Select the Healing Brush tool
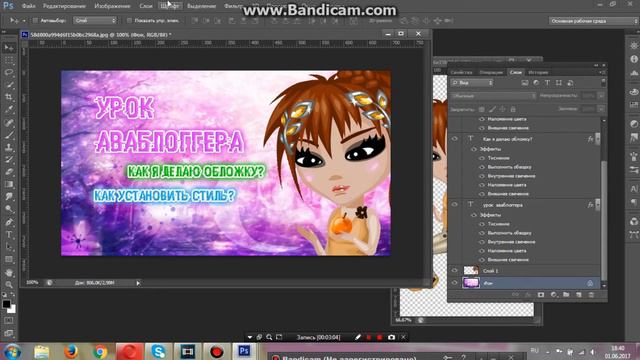Screen dimensions: 640x360 coord(9,122)
